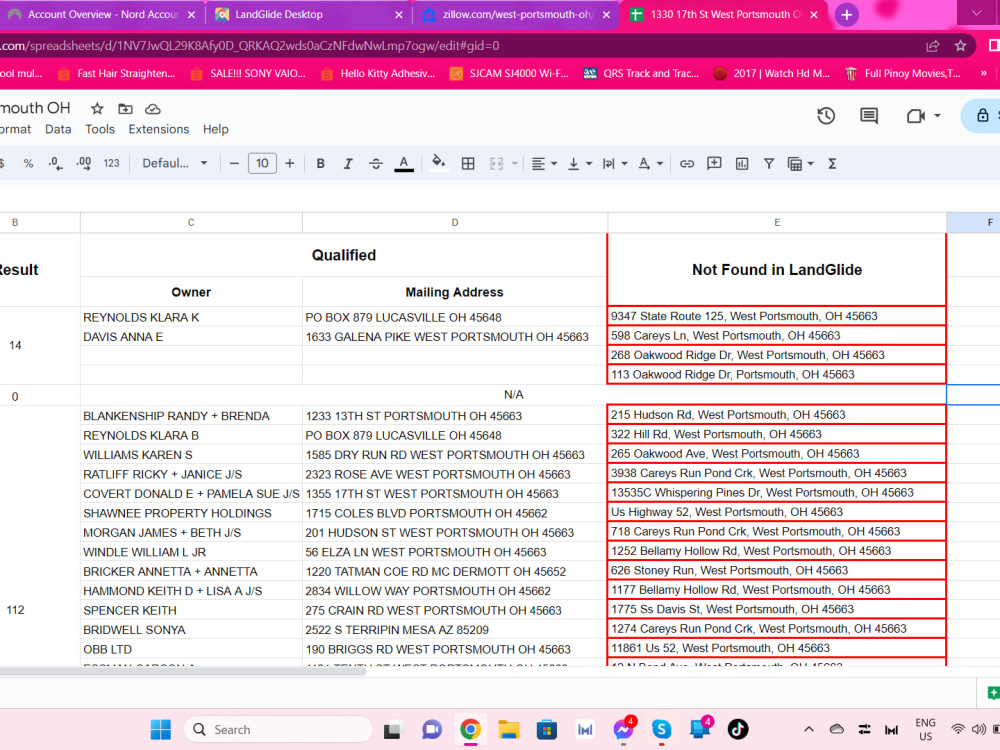The width and height of the screenshot is (1000, 750).
Task: Click the font size field
Action: click(x=262, y=163)
